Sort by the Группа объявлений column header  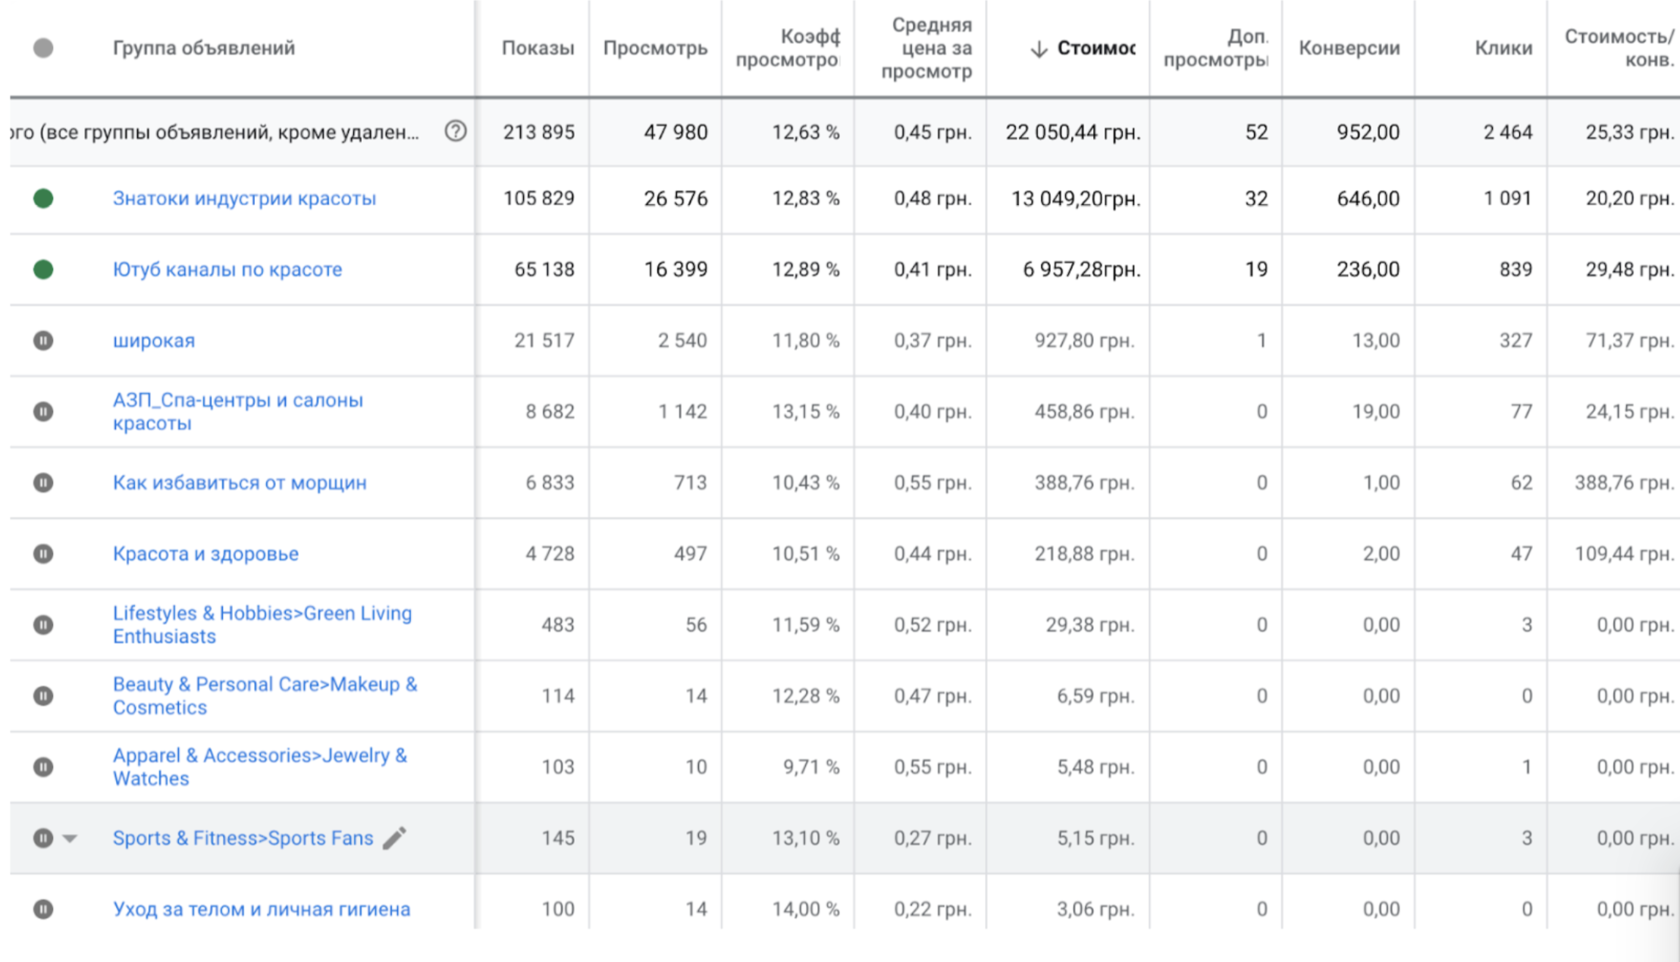(204, 48)
